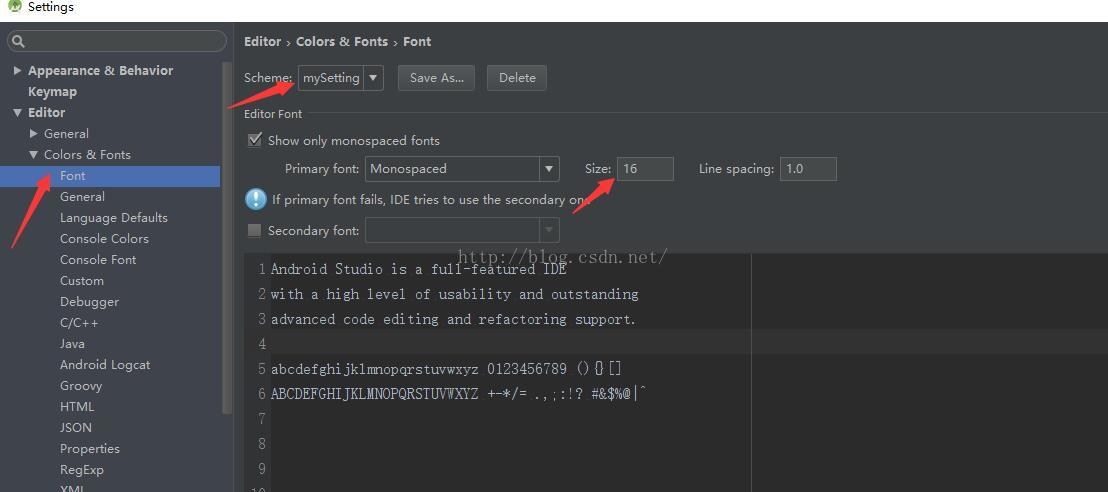Click the search magnifier icon in settings
Viewport: 1108px width, 492px height.
pos(19,42)
